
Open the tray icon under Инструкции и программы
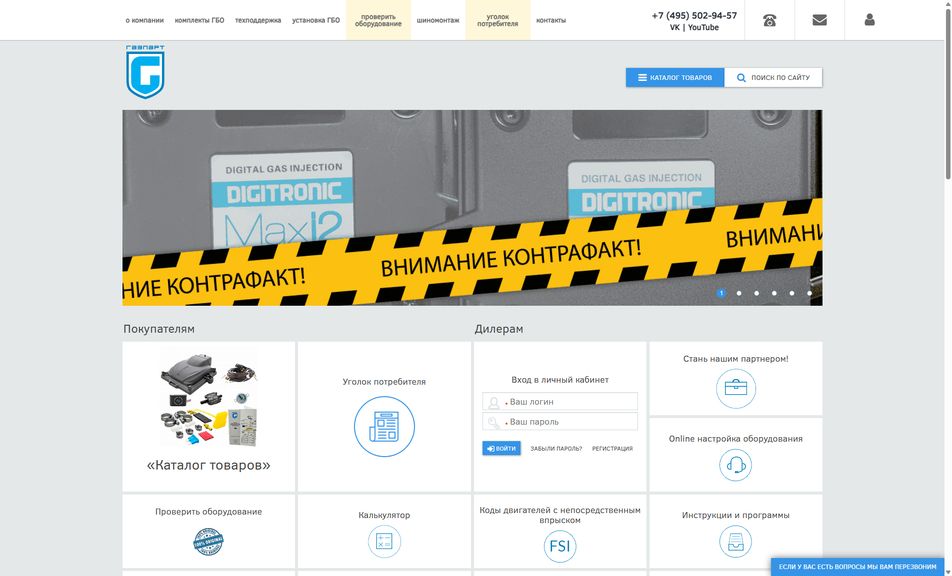[x=736, y=541]
